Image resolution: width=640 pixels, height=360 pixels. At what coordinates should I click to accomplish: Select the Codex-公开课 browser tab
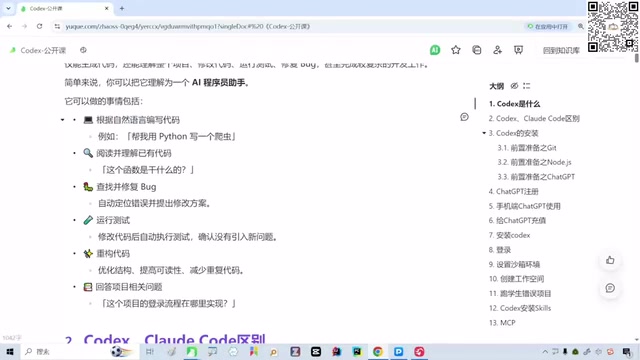[x=64, y=8]
